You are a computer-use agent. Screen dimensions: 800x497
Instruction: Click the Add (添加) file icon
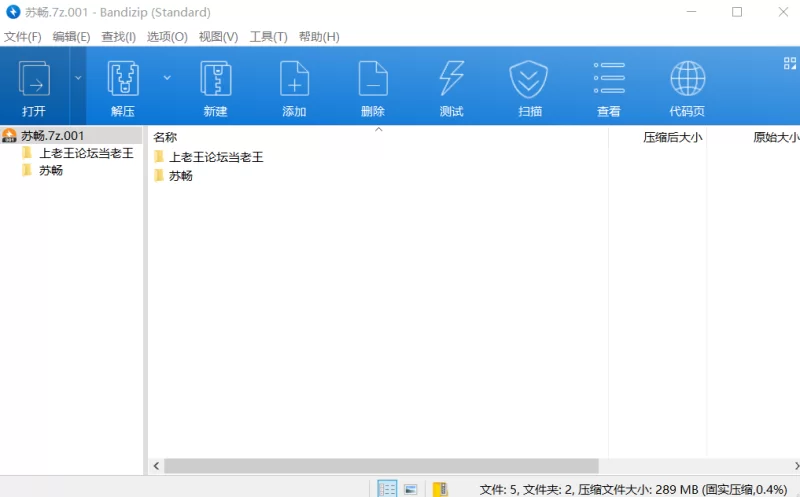click(294, 79)
